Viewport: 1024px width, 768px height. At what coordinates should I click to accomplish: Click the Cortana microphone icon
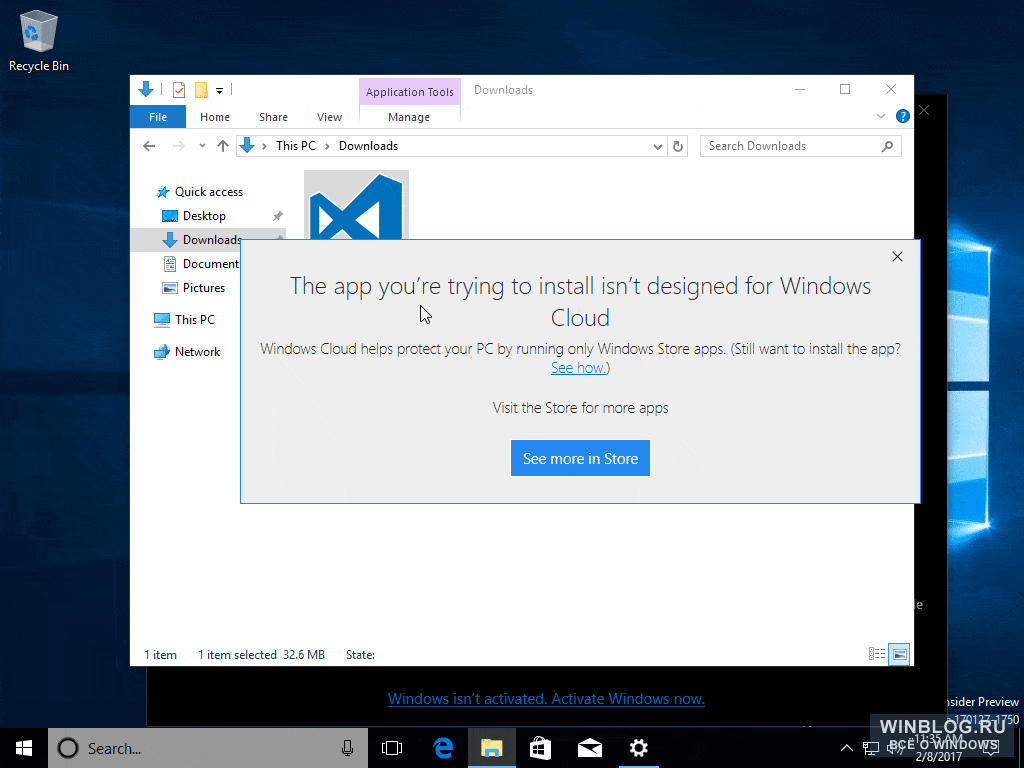point(347,748)
